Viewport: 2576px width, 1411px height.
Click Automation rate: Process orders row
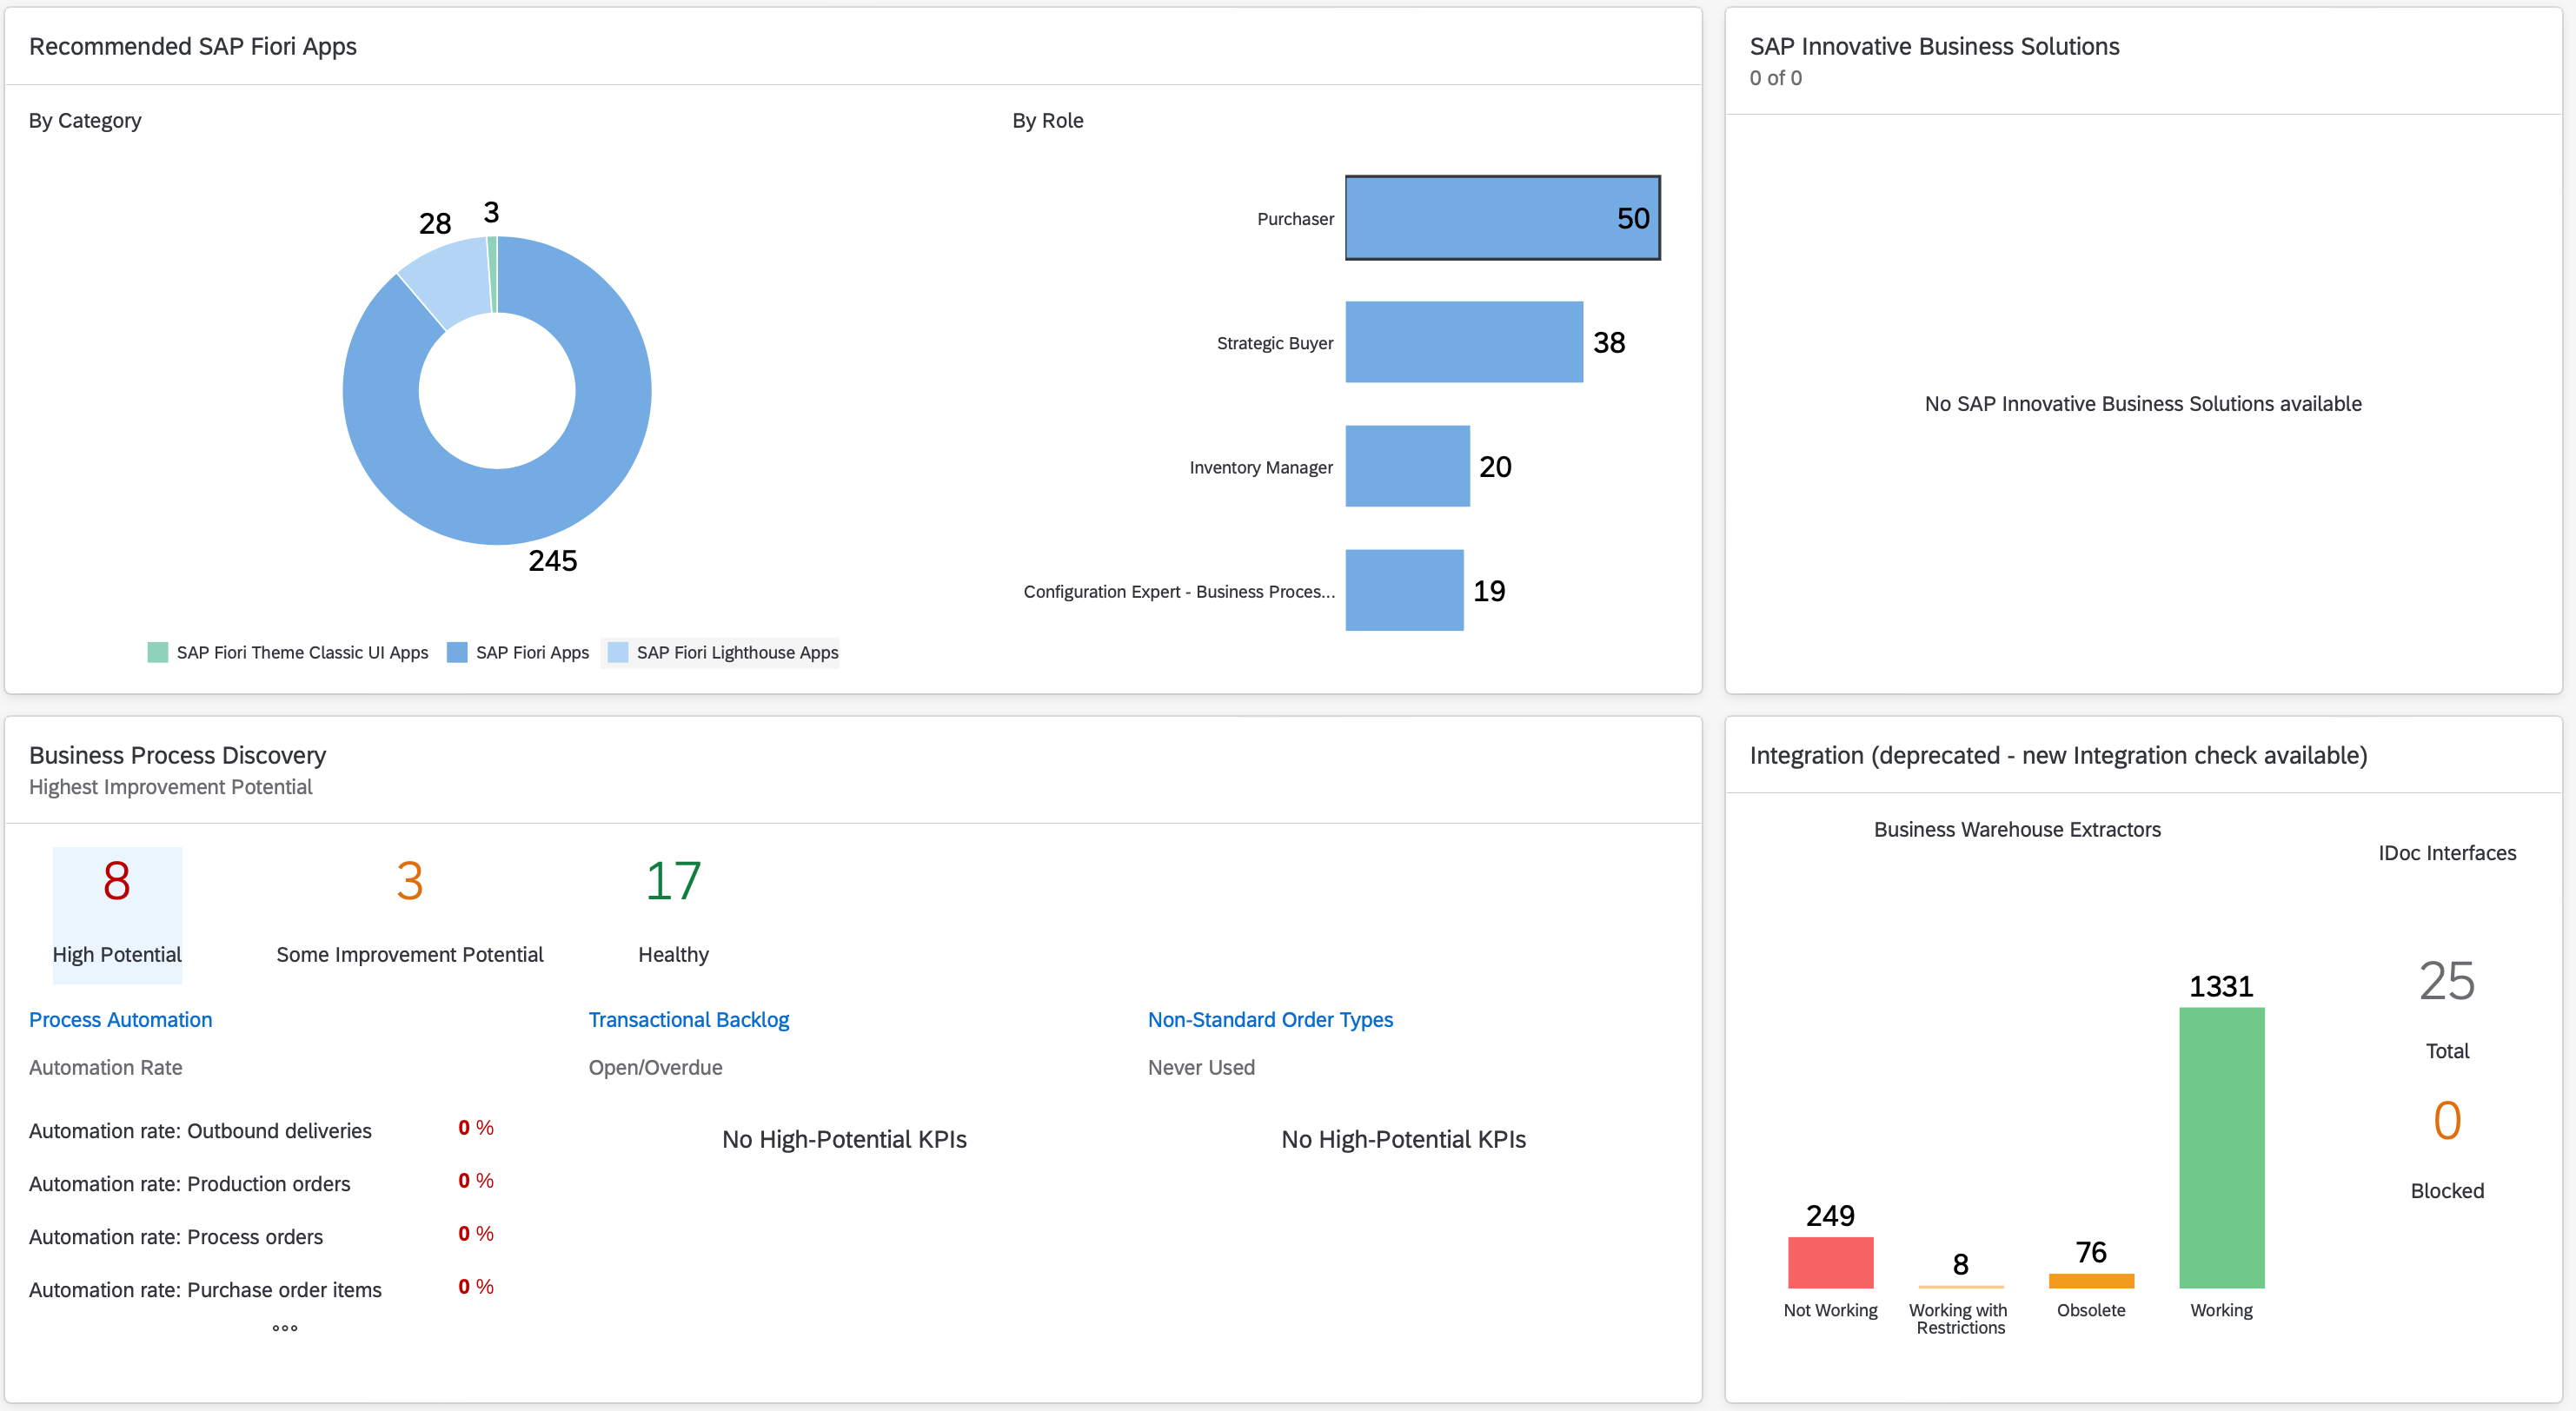click(x=262, y=1236)
